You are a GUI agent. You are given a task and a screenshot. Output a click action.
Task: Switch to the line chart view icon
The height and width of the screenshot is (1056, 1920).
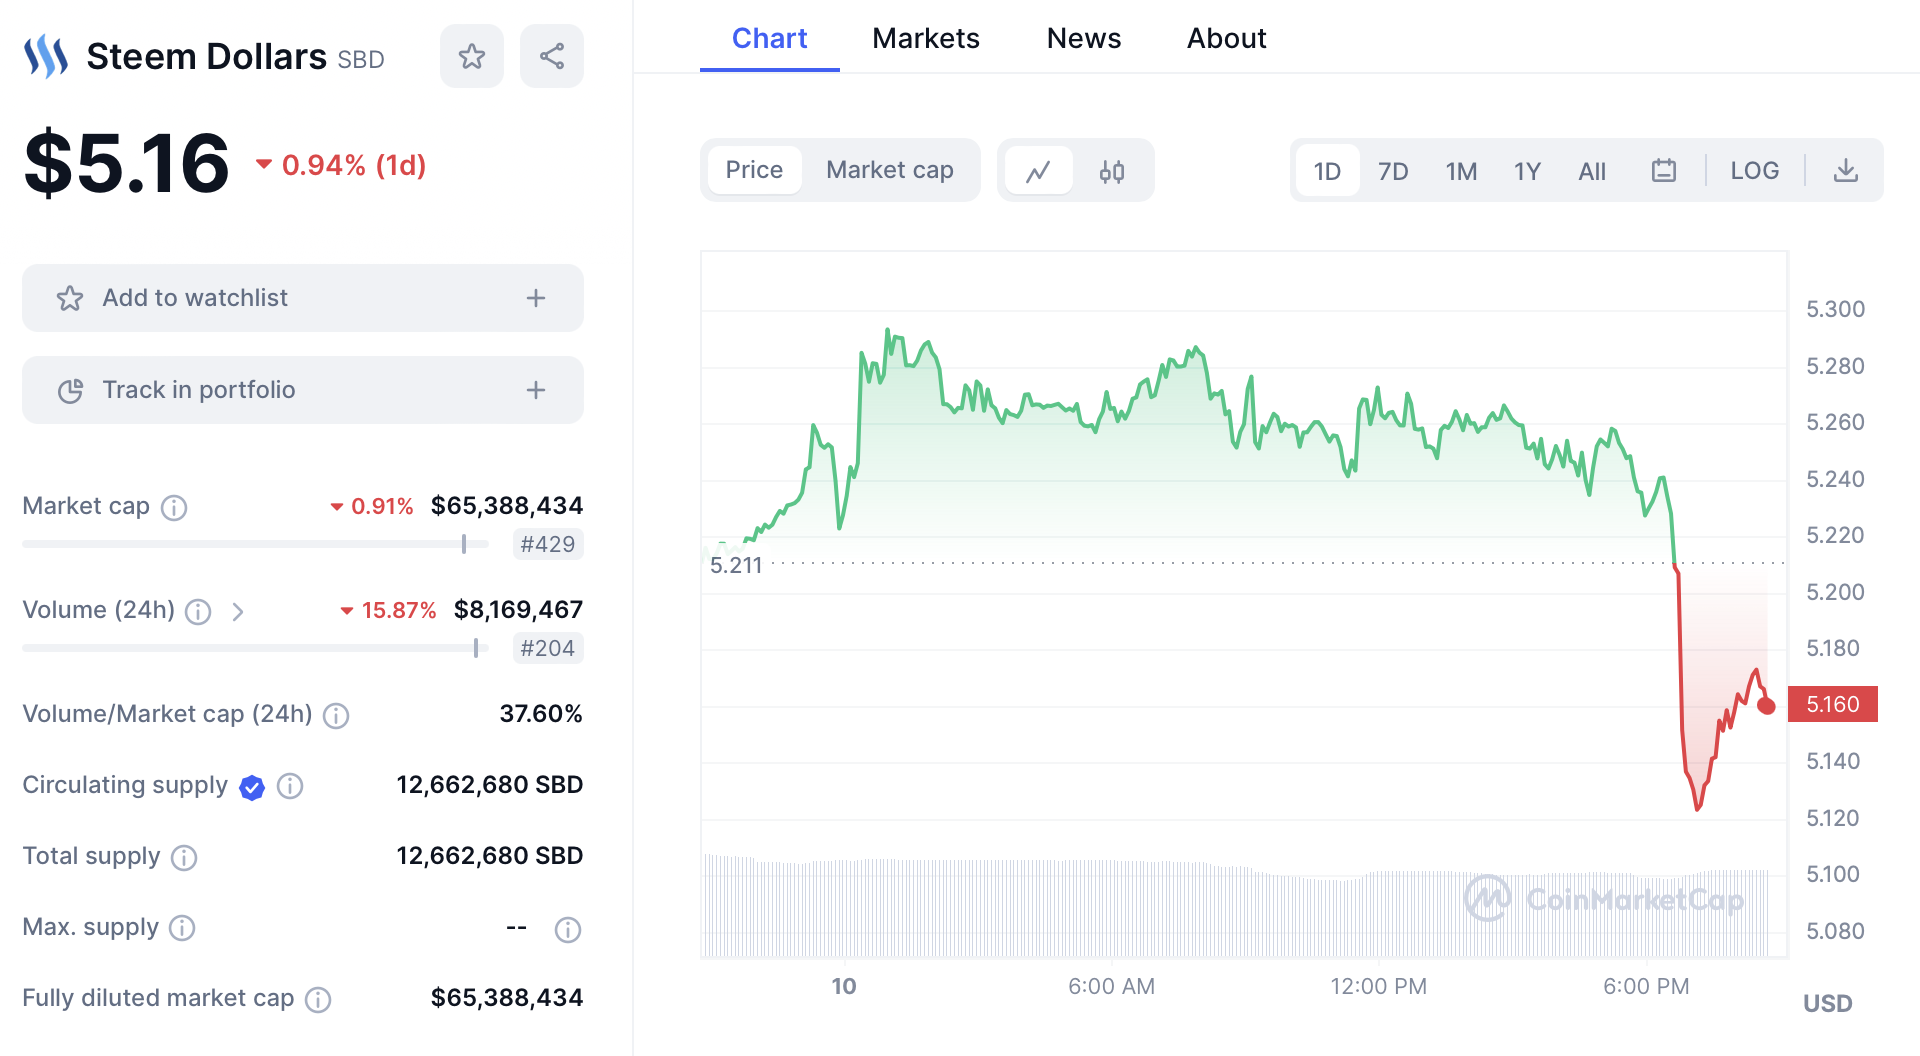(1038, 171)
